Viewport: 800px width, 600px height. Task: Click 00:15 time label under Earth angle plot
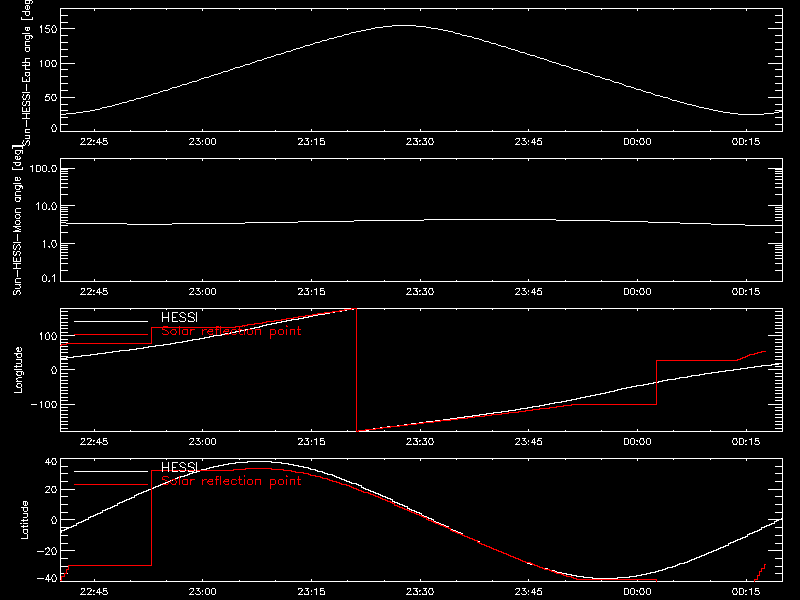click(746, 142)
